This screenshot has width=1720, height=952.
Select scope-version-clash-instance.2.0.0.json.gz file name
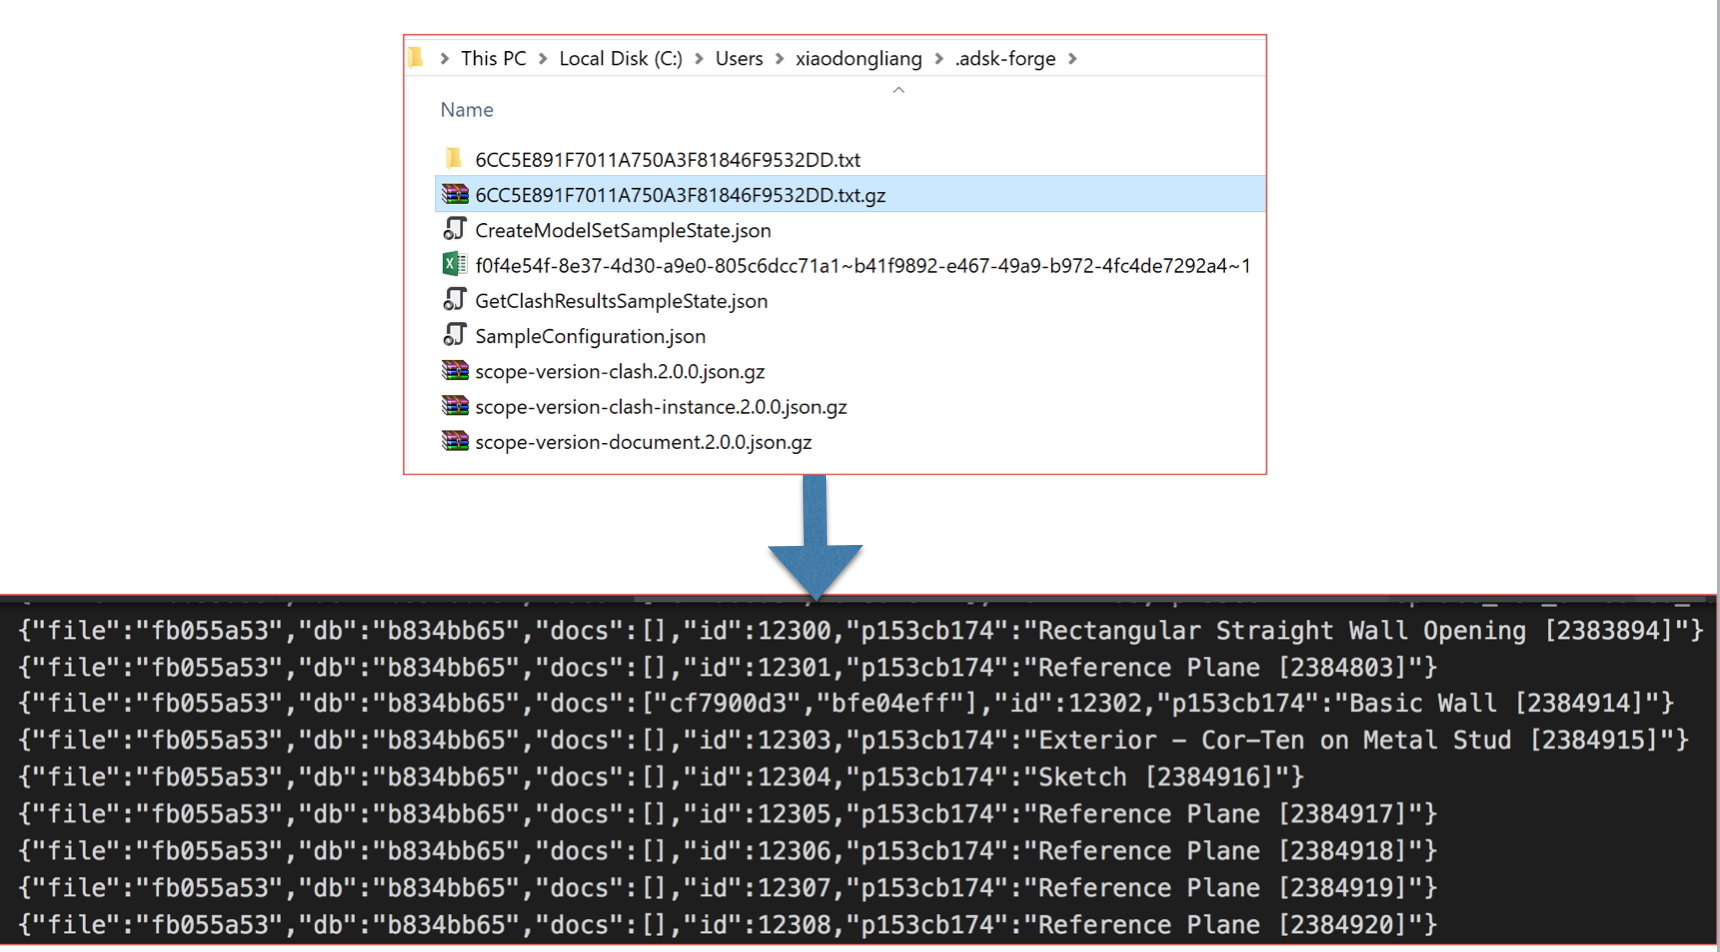coord(661,406)
